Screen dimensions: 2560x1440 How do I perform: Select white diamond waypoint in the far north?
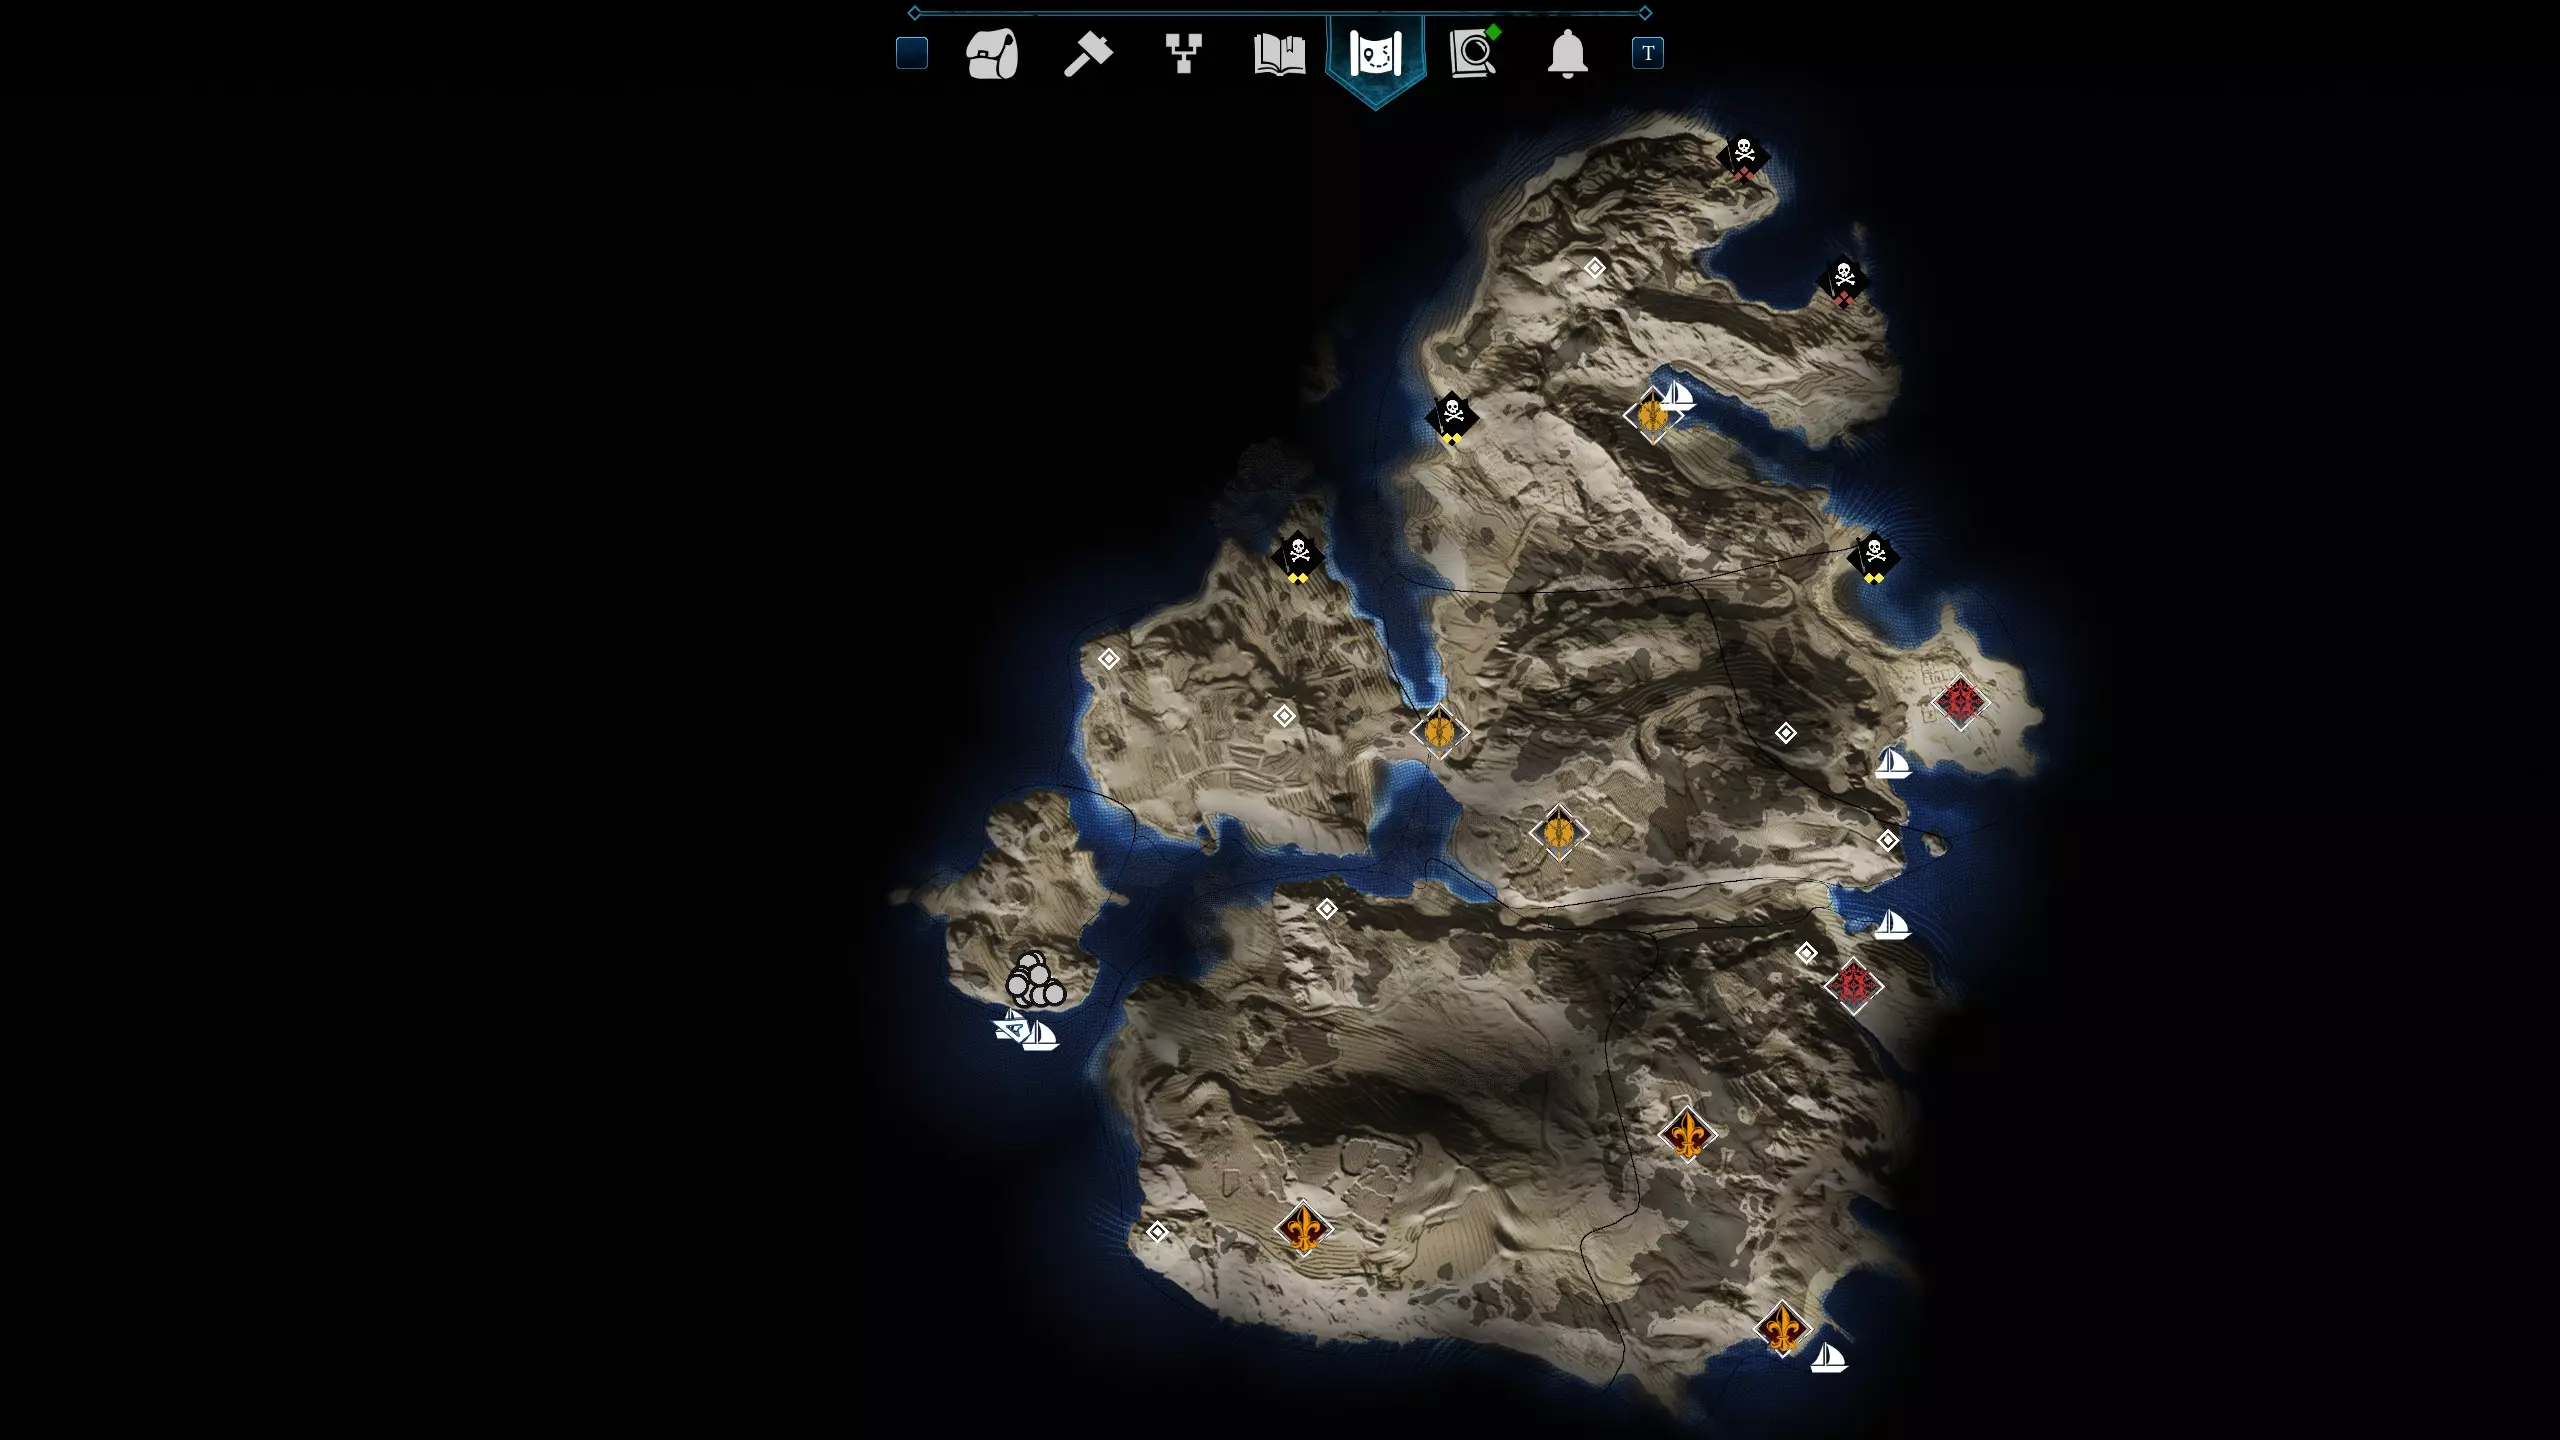pyautogui.click(x=1594, y=268)
